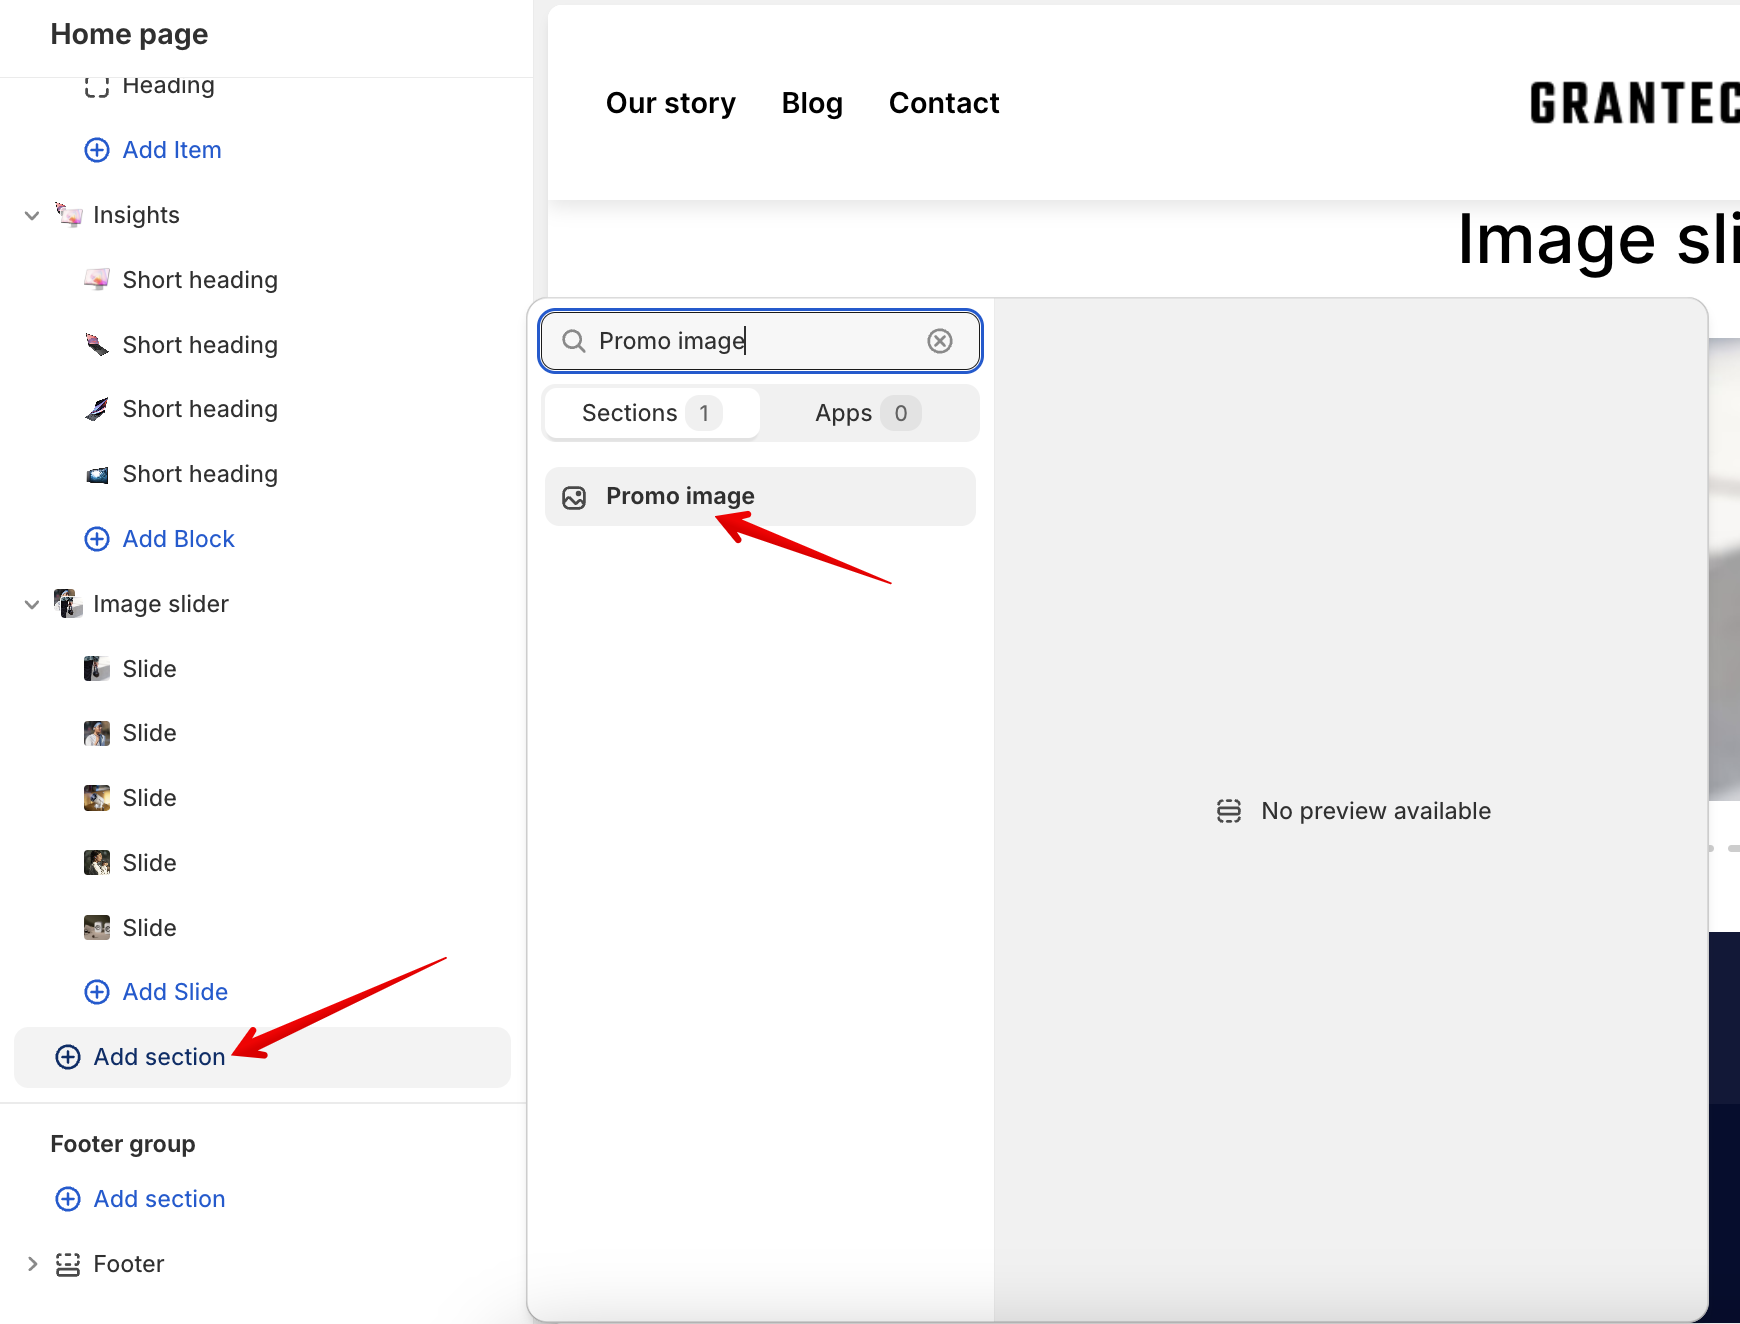Click the plus icon beside Add Block
The height and width of the screenshot is (1324, 1740).
tap(97, 539)
